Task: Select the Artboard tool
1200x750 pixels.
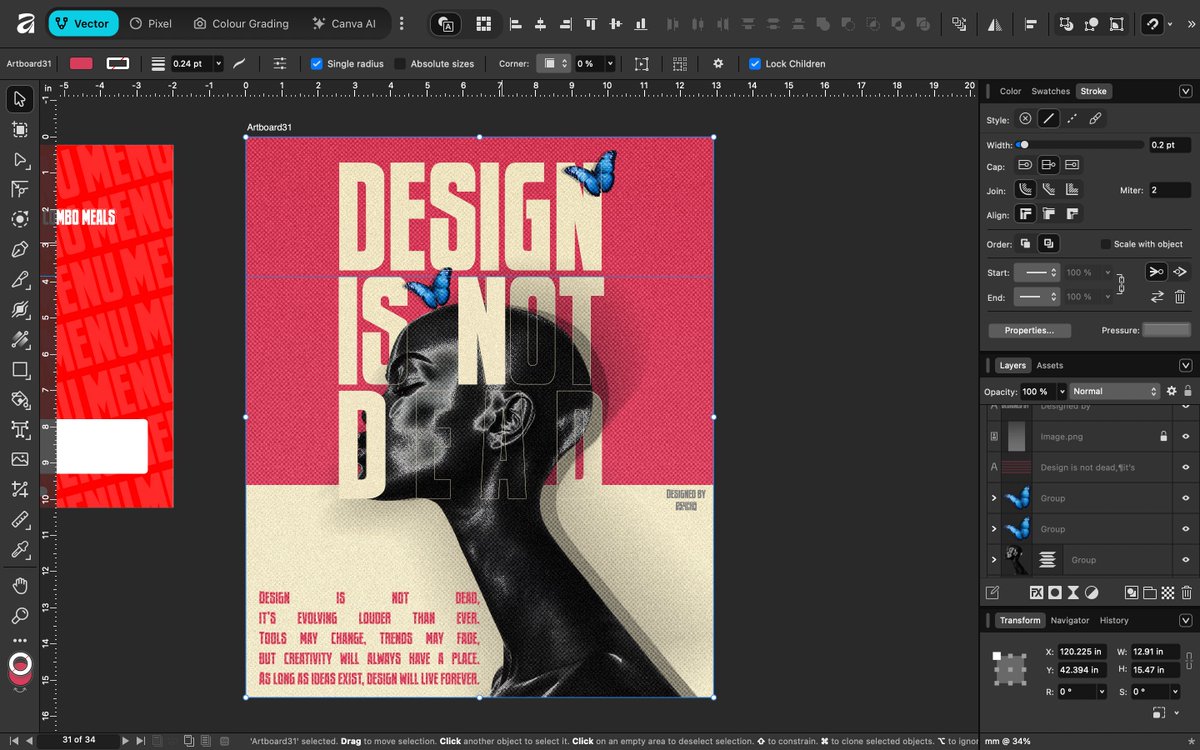Action: (x=19, y=129)
